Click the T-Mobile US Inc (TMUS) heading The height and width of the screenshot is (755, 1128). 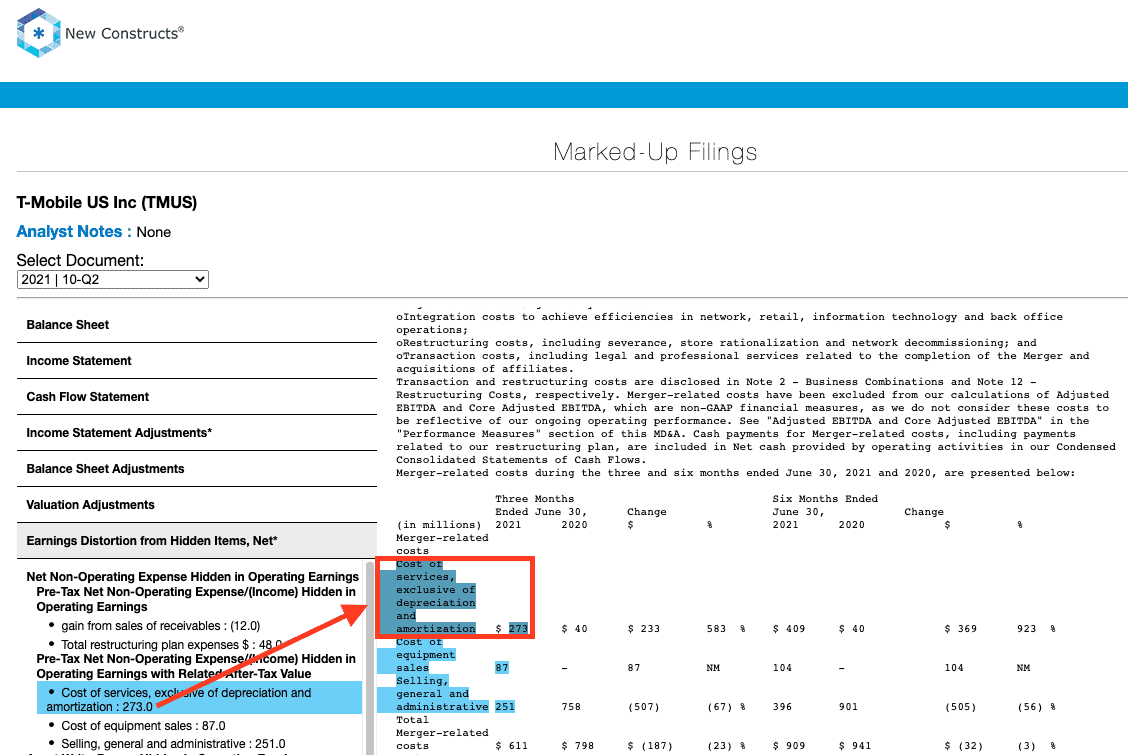pos(106,202)
